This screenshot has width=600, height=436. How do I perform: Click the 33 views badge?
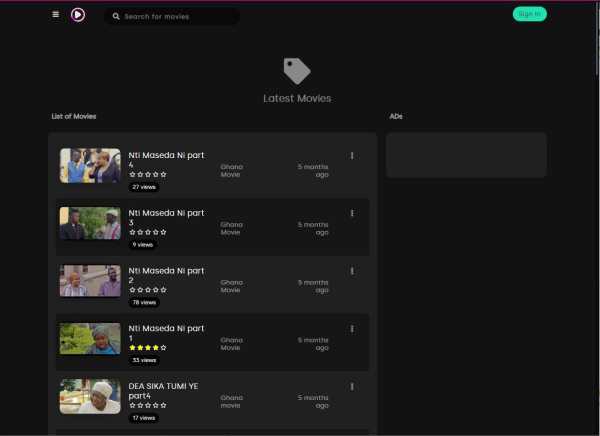click(144, 360)
